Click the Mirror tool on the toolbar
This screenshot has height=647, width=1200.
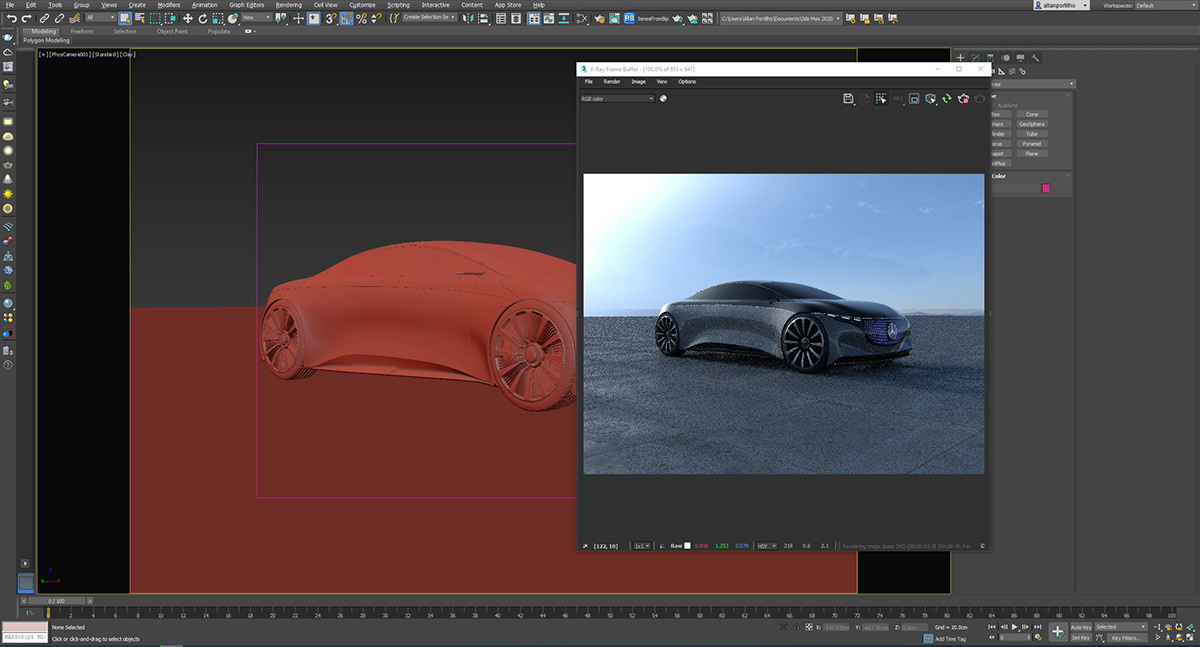tap(467, 17)
